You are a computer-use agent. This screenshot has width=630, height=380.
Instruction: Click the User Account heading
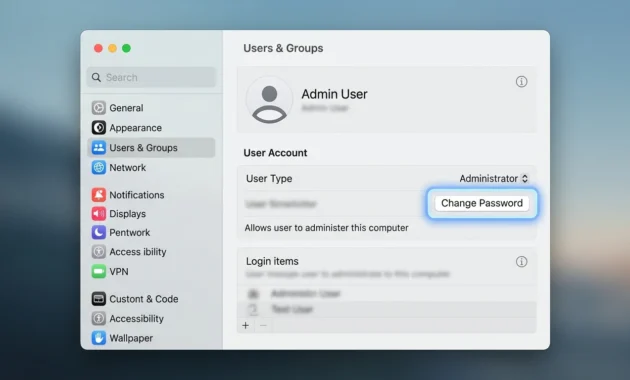(275, 153)
